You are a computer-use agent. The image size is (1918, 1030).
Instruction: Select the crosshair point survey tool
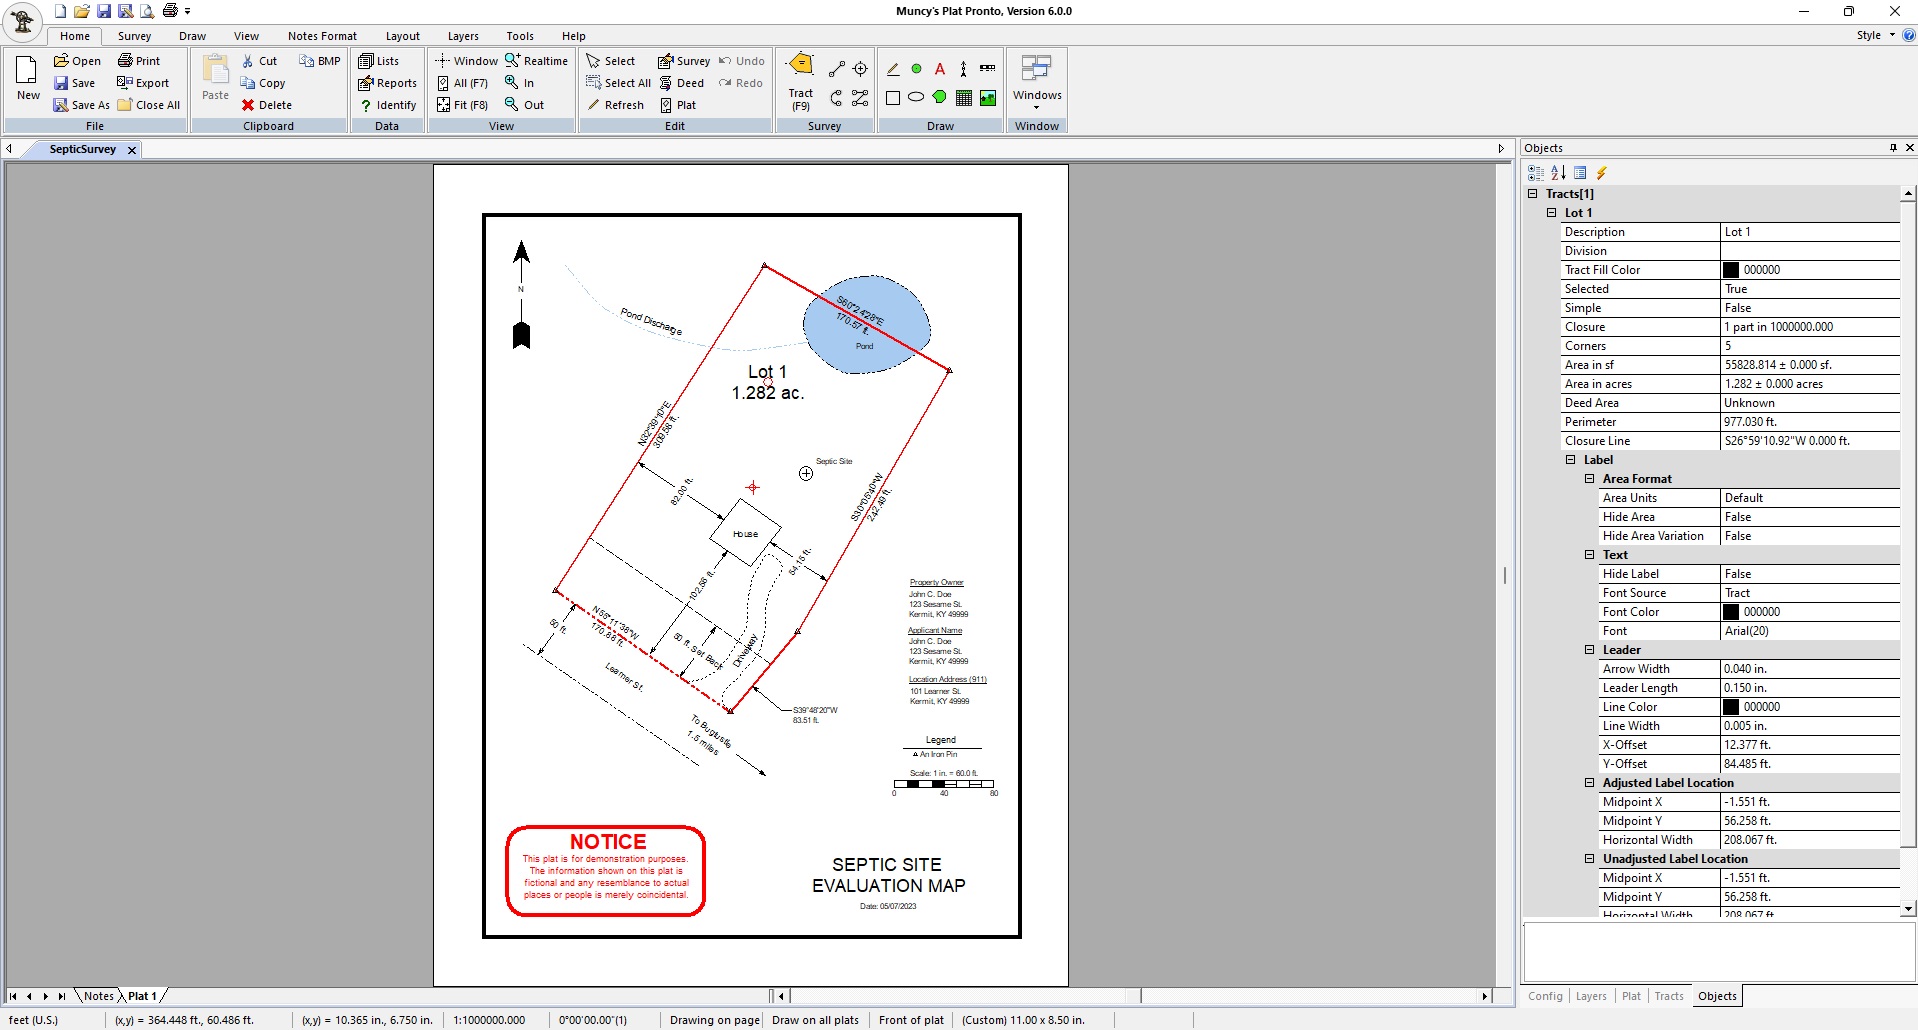(x=860, y=69)
